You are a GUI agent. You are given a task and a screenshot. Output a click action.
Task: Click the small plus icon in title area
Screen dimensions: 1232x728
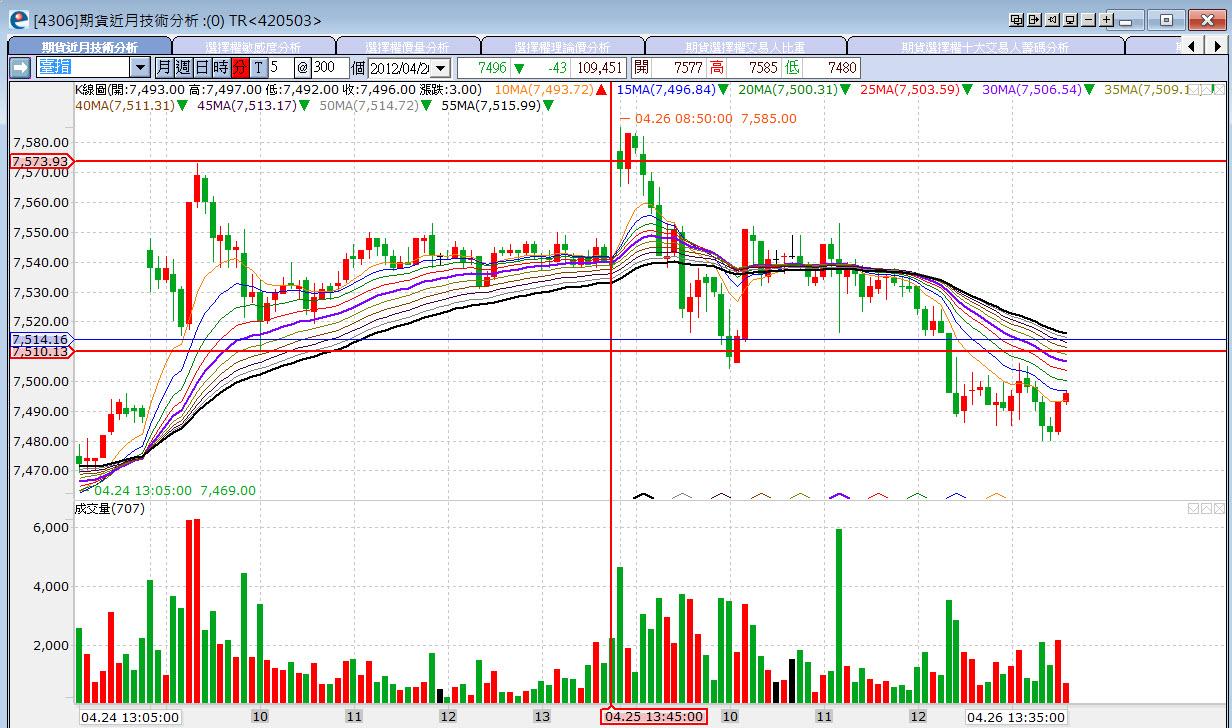point(1106,19)
